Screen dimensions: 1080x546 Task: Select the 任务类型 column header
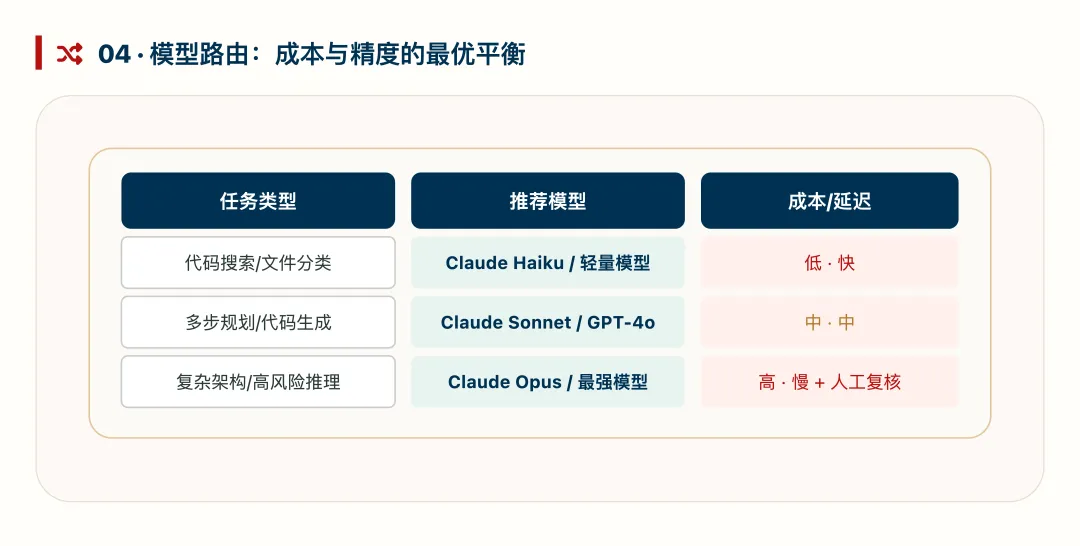[258, 200]
